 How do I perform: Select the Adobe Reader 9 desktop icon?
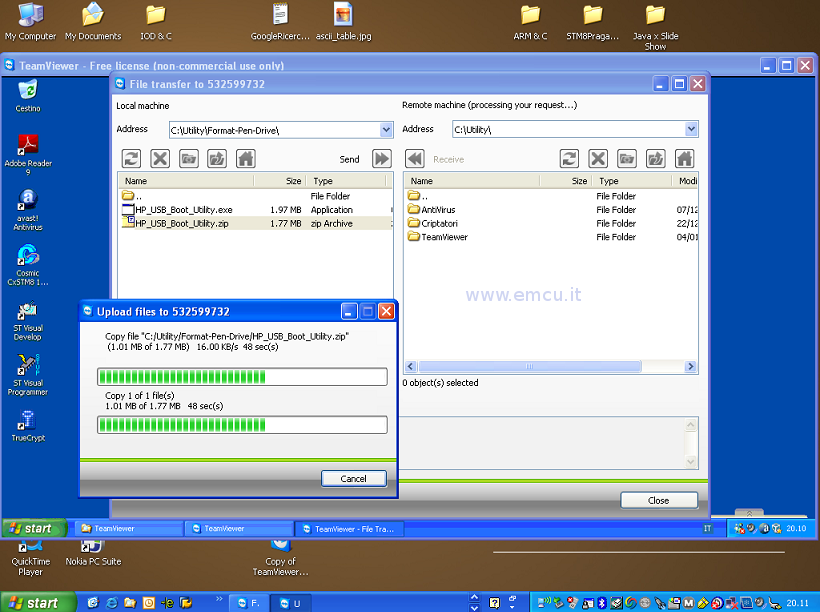28,154
